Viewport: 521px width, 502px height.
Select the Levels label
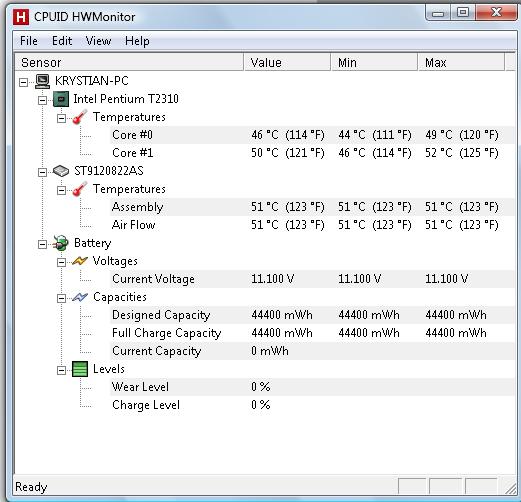(109, 369)
